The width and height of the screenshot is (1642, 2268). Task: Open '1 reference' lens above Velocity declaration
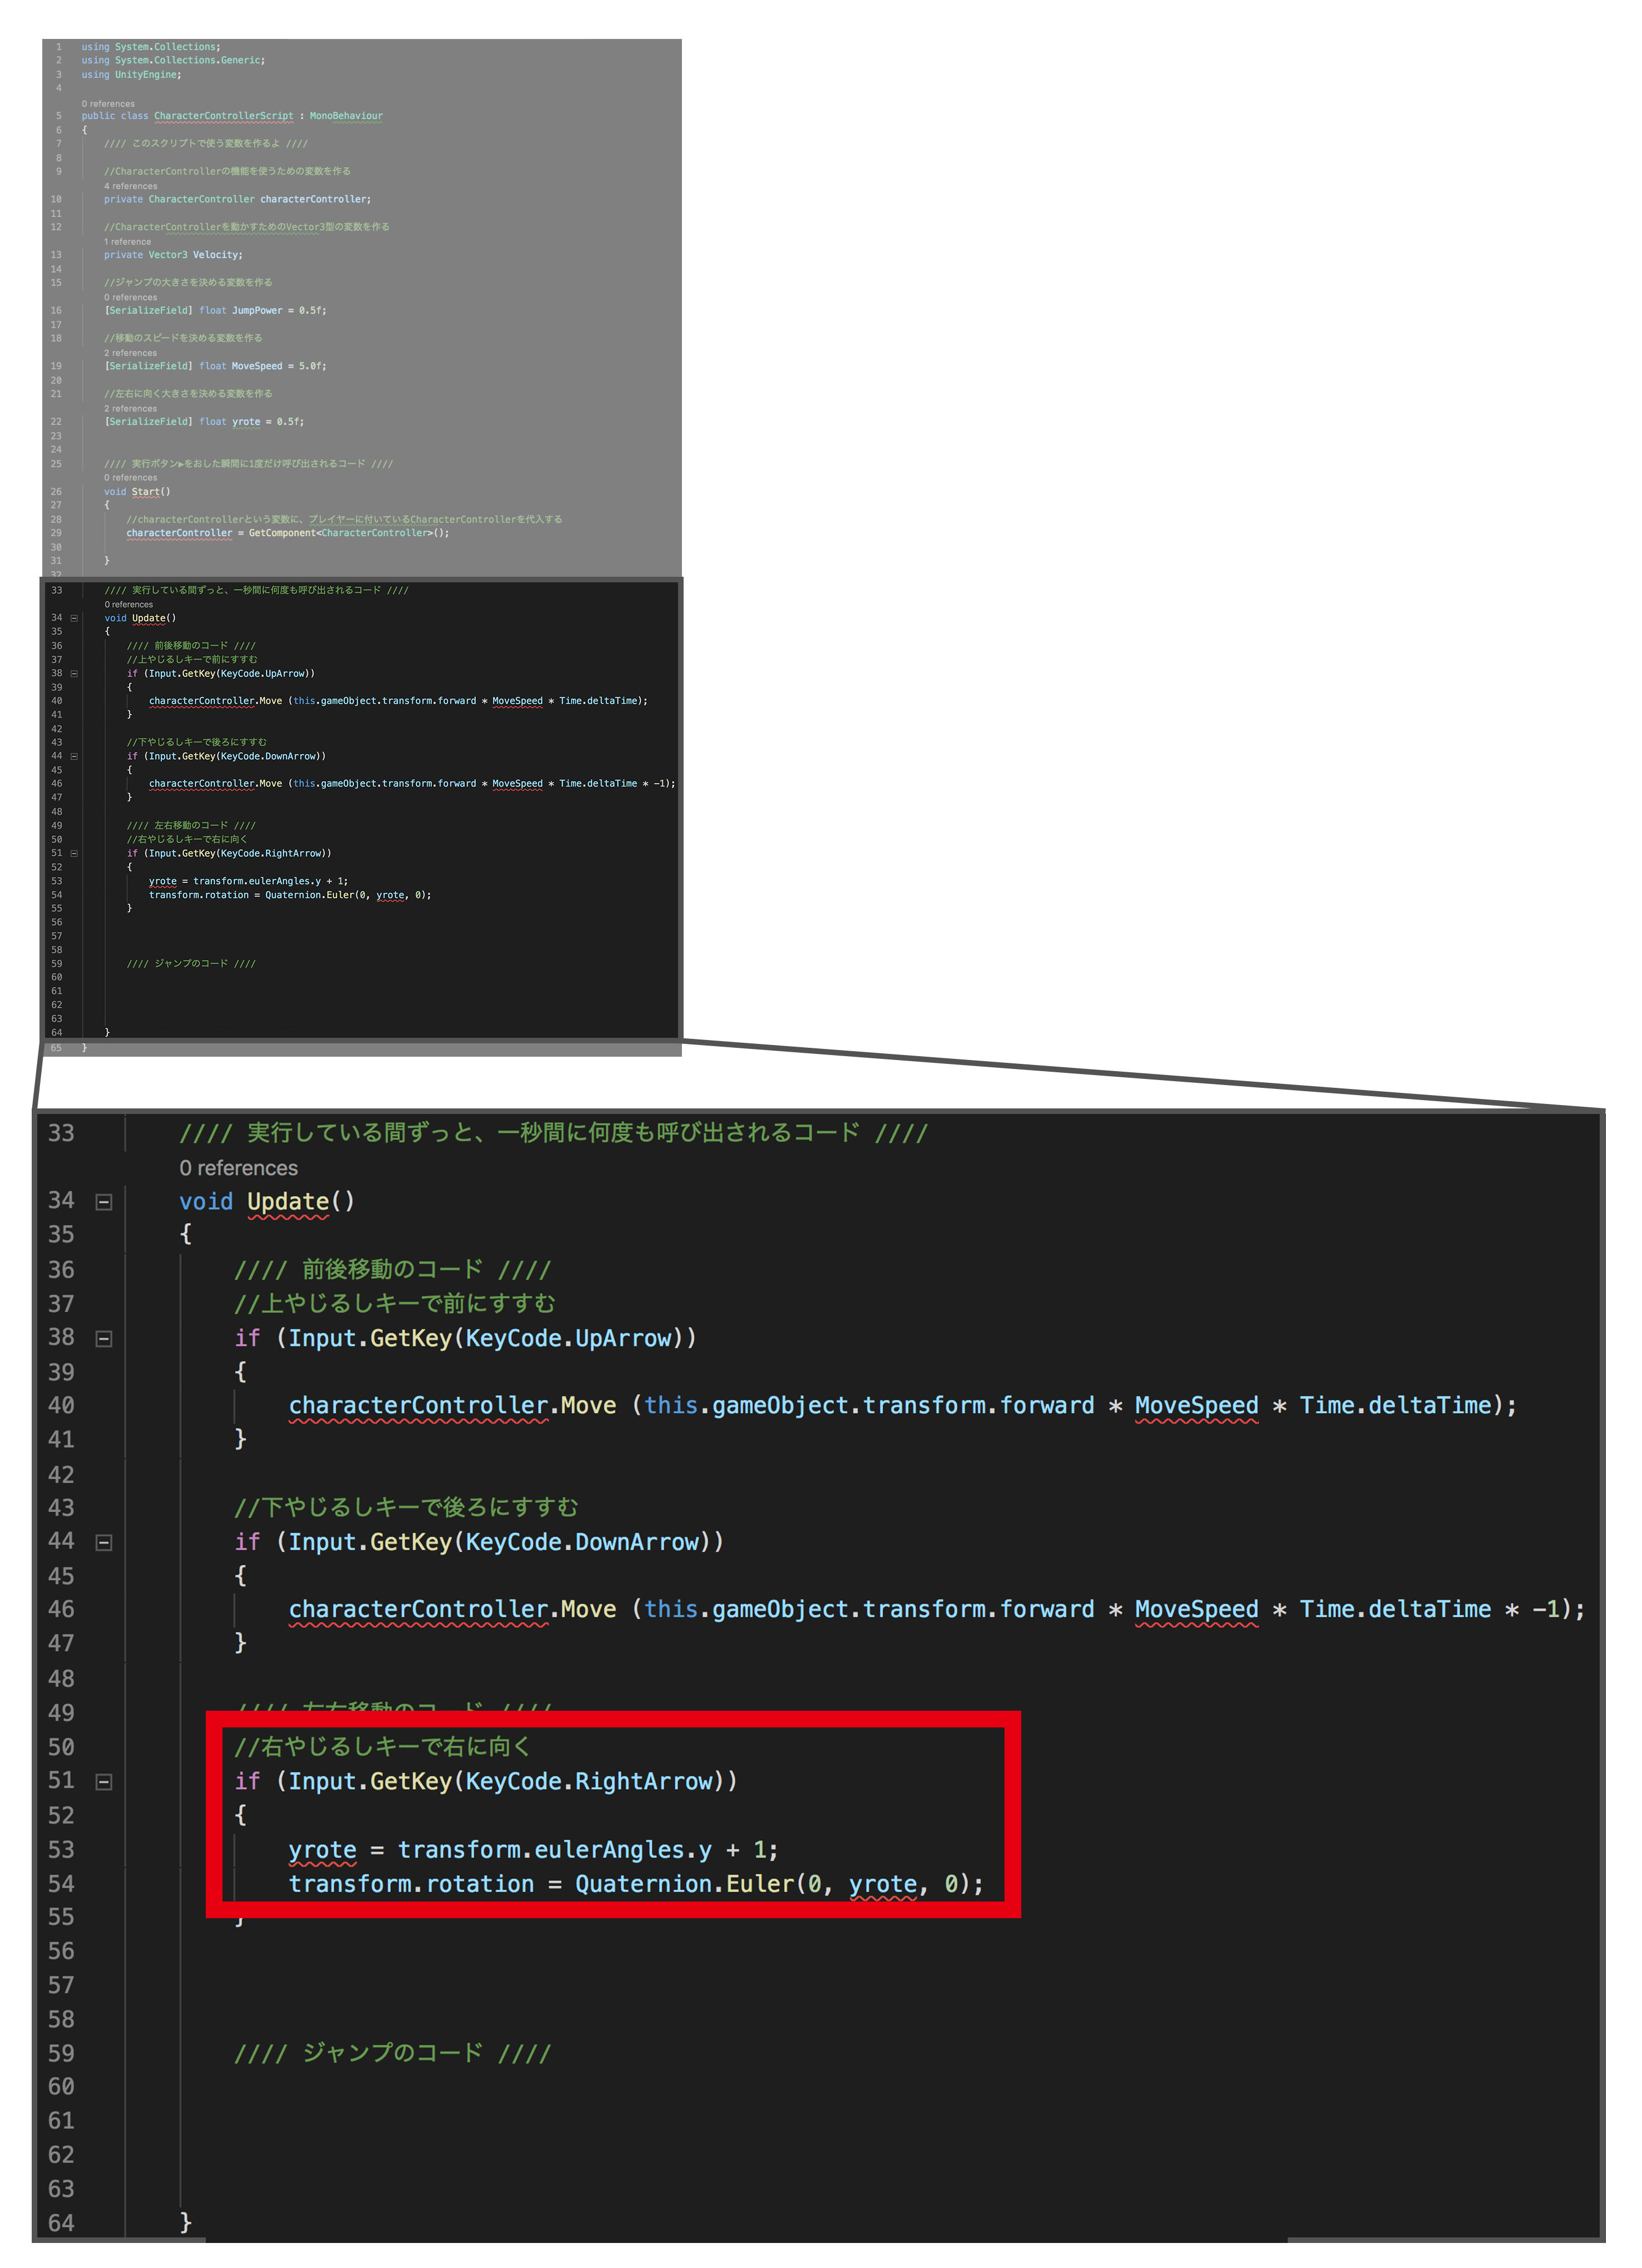point(127,242)
